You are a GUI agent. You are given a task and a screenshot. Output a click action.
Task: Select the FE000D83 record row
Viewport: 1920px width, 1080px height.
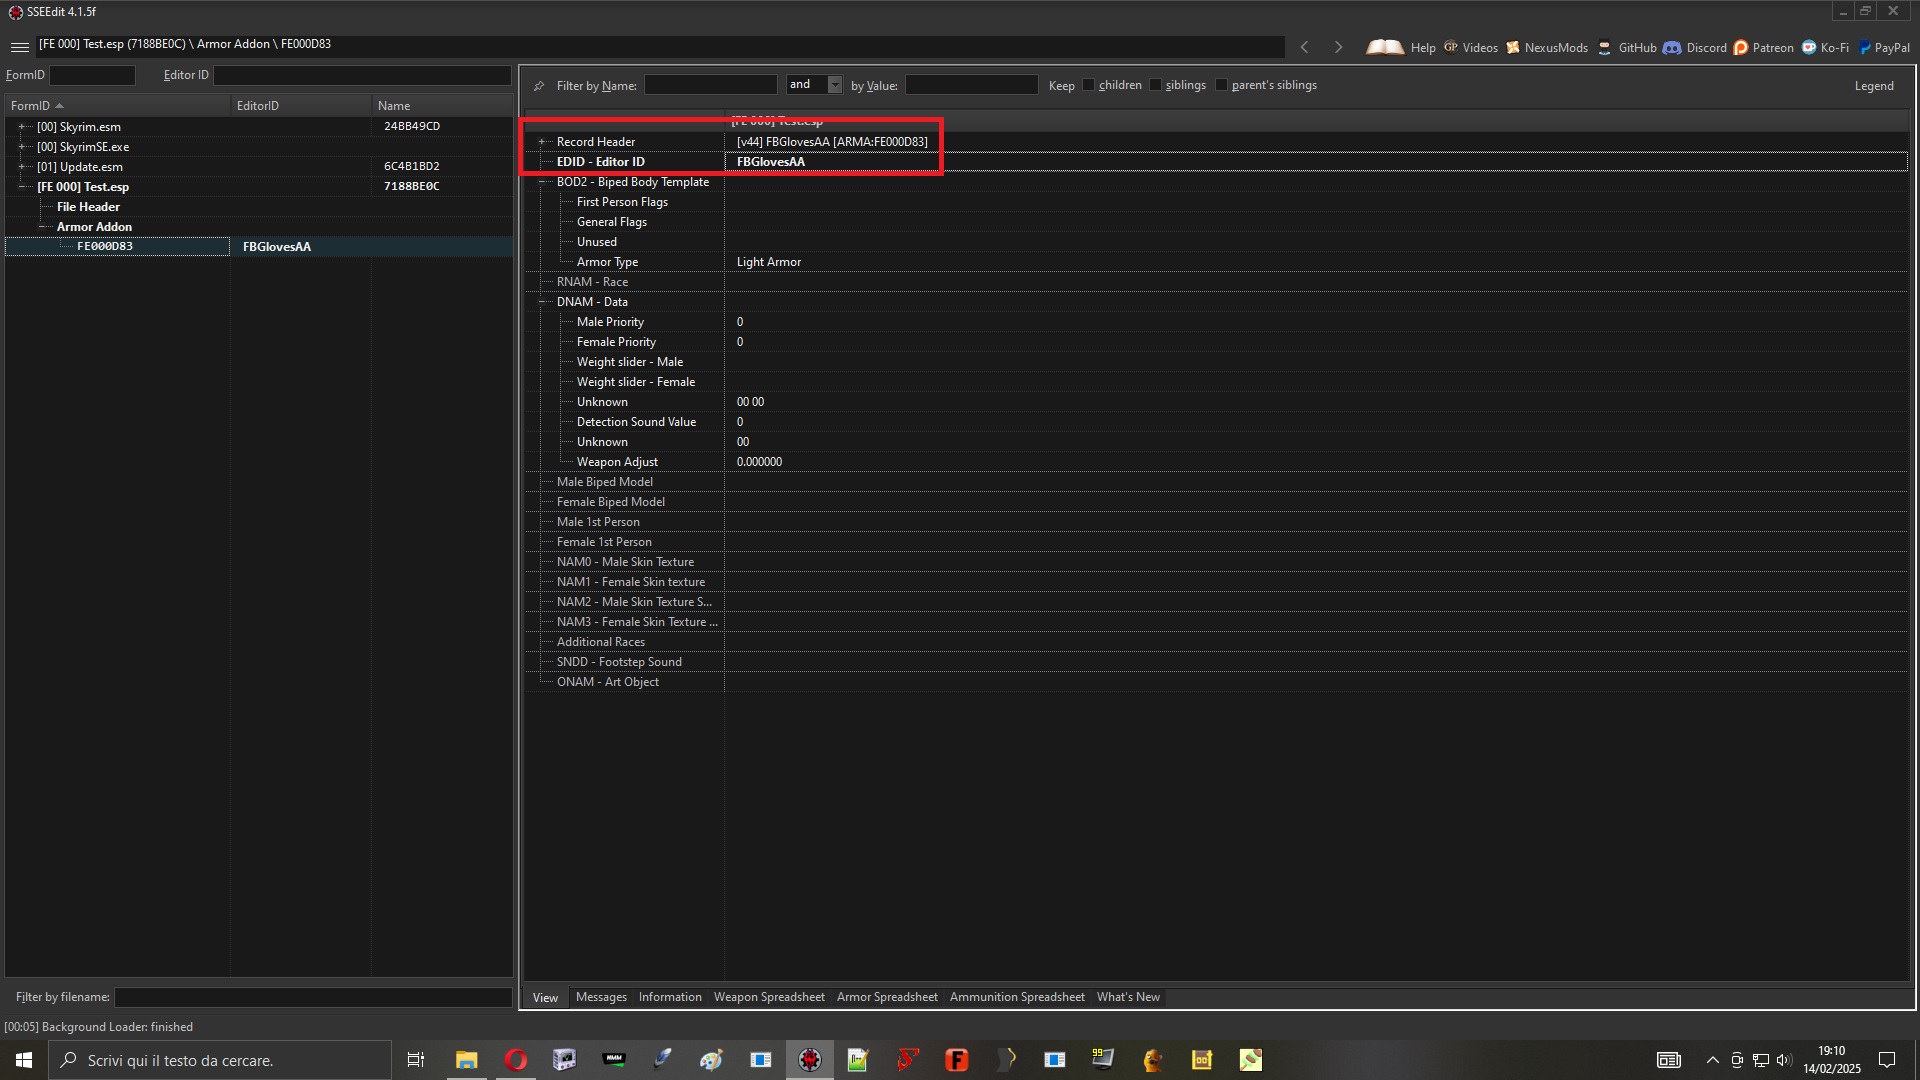pos(258,246)
